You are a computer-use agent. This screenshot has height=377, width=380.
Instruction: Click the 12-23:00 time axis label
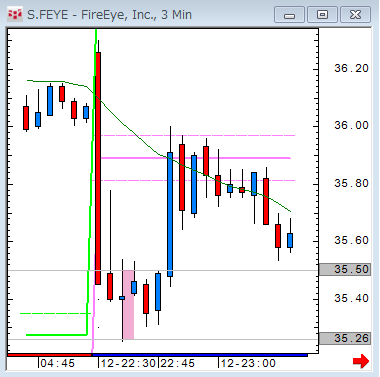248,363
